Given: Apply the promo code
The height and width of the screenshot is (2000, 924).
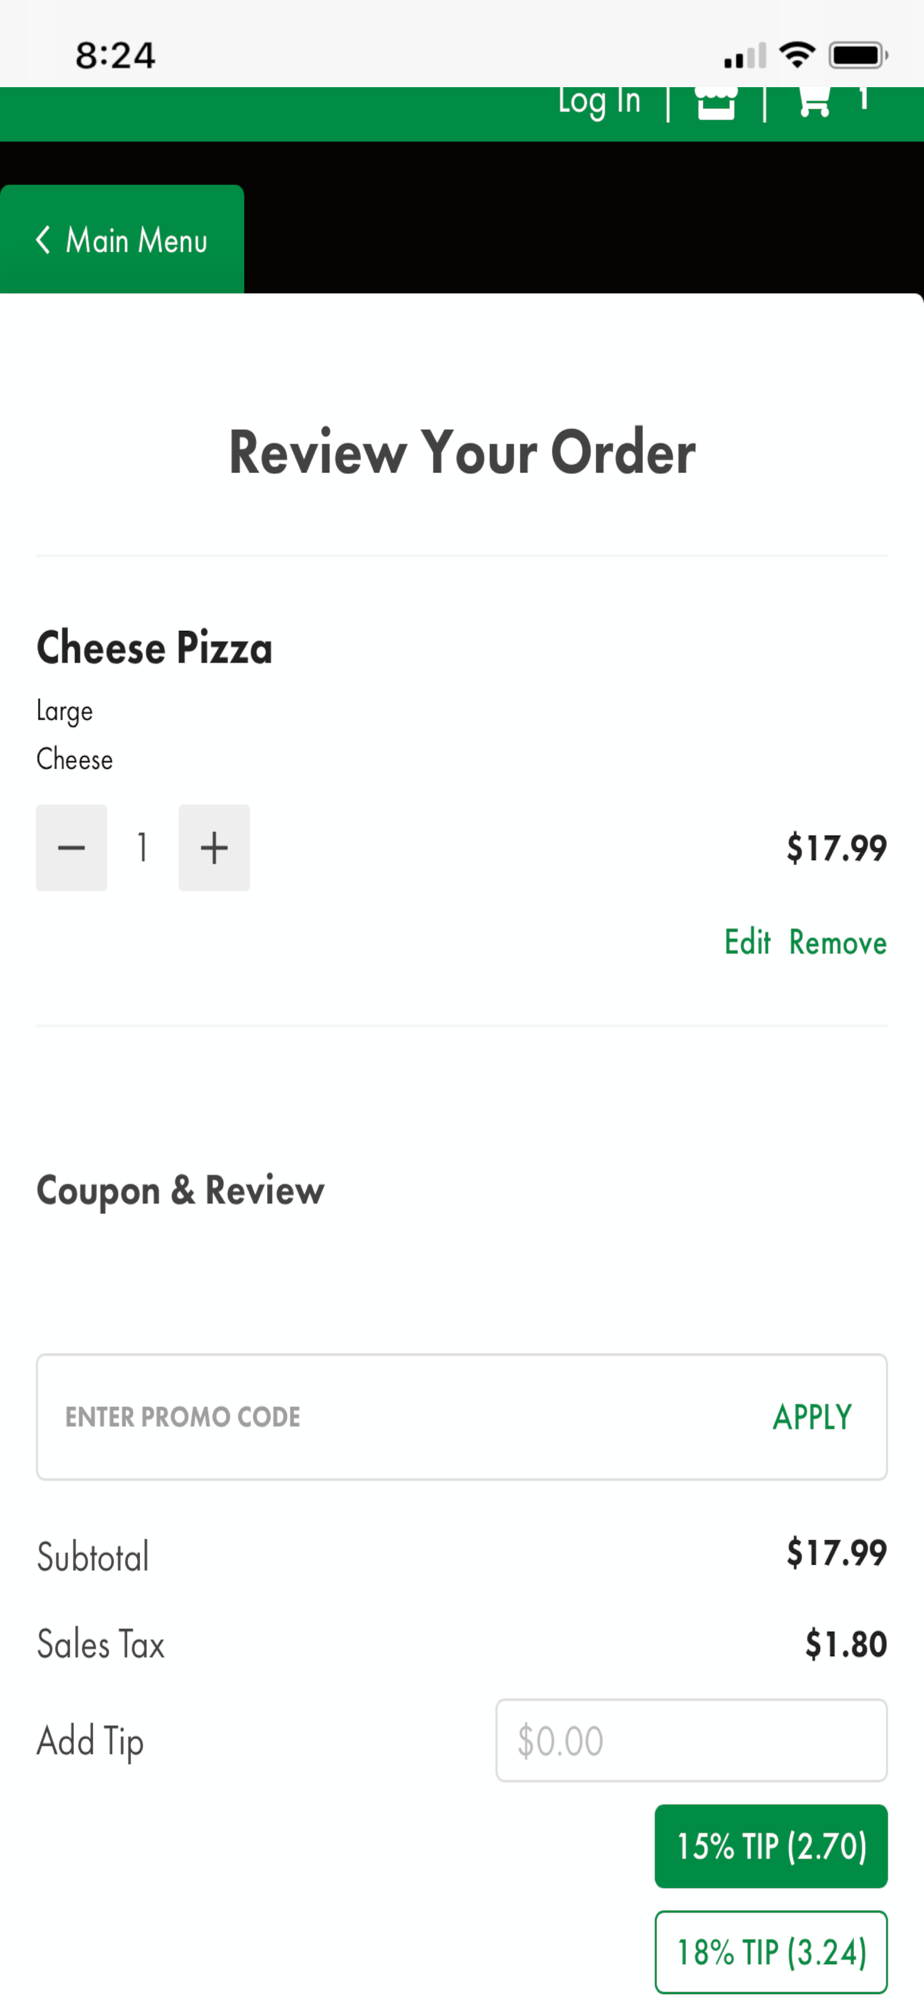Looking at the screenshot, I should click(812, 1417).
